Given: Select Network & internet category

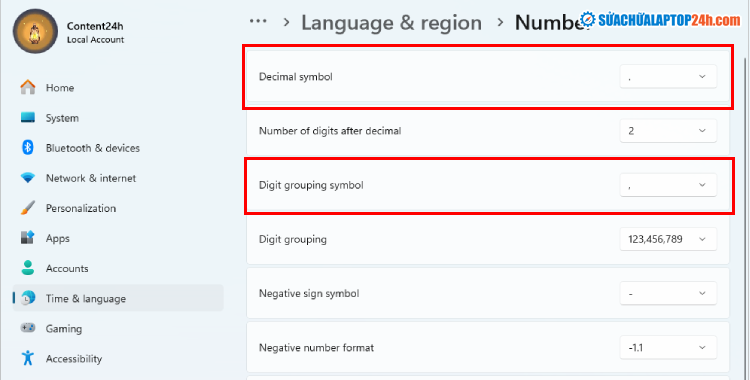Looking at the screenshot, I should tap(118, 178).
